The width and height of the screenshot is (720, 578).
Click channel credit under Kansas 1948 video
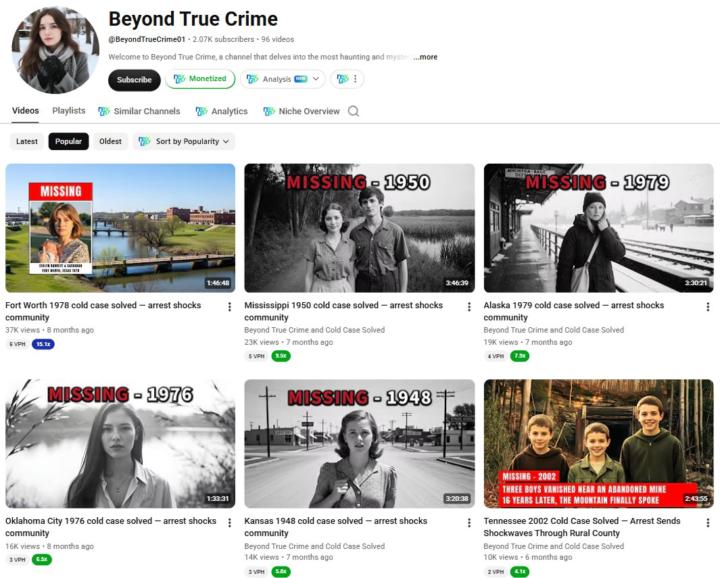315,546
